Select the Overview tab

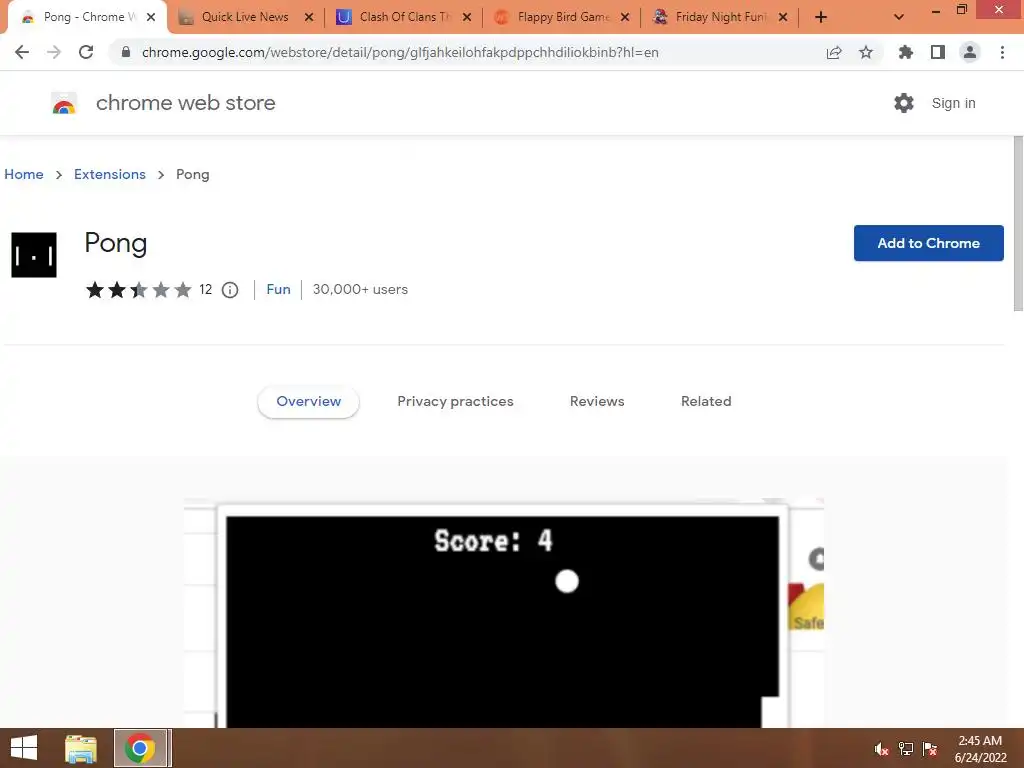[308, 402]
